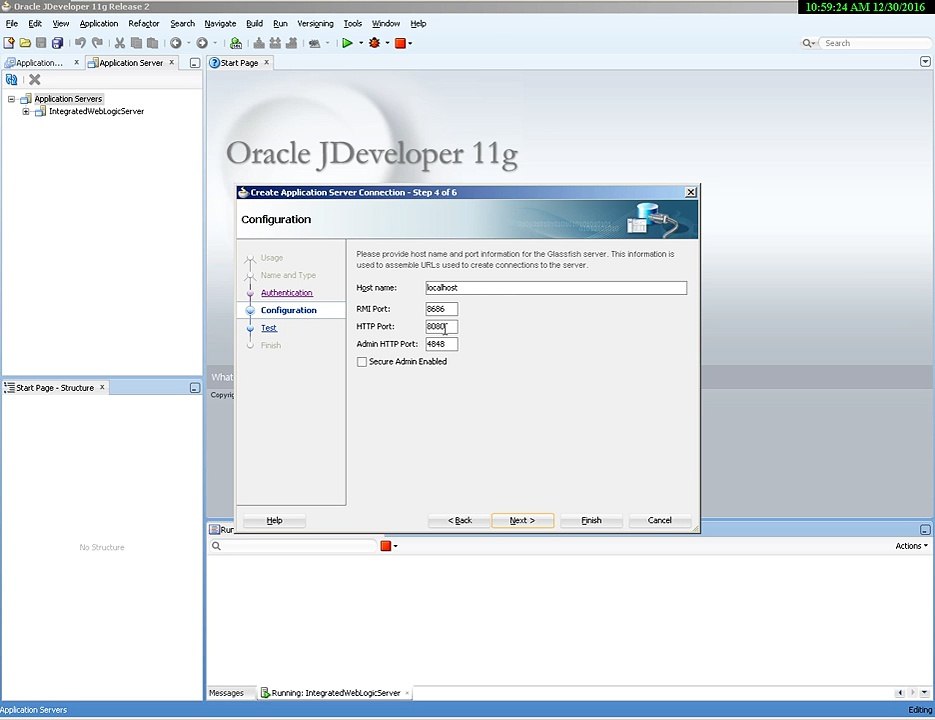The height and width of the screenshot is (720, 935).
Task: Open the Back navigation history dropdown
Action: (188, 43)
